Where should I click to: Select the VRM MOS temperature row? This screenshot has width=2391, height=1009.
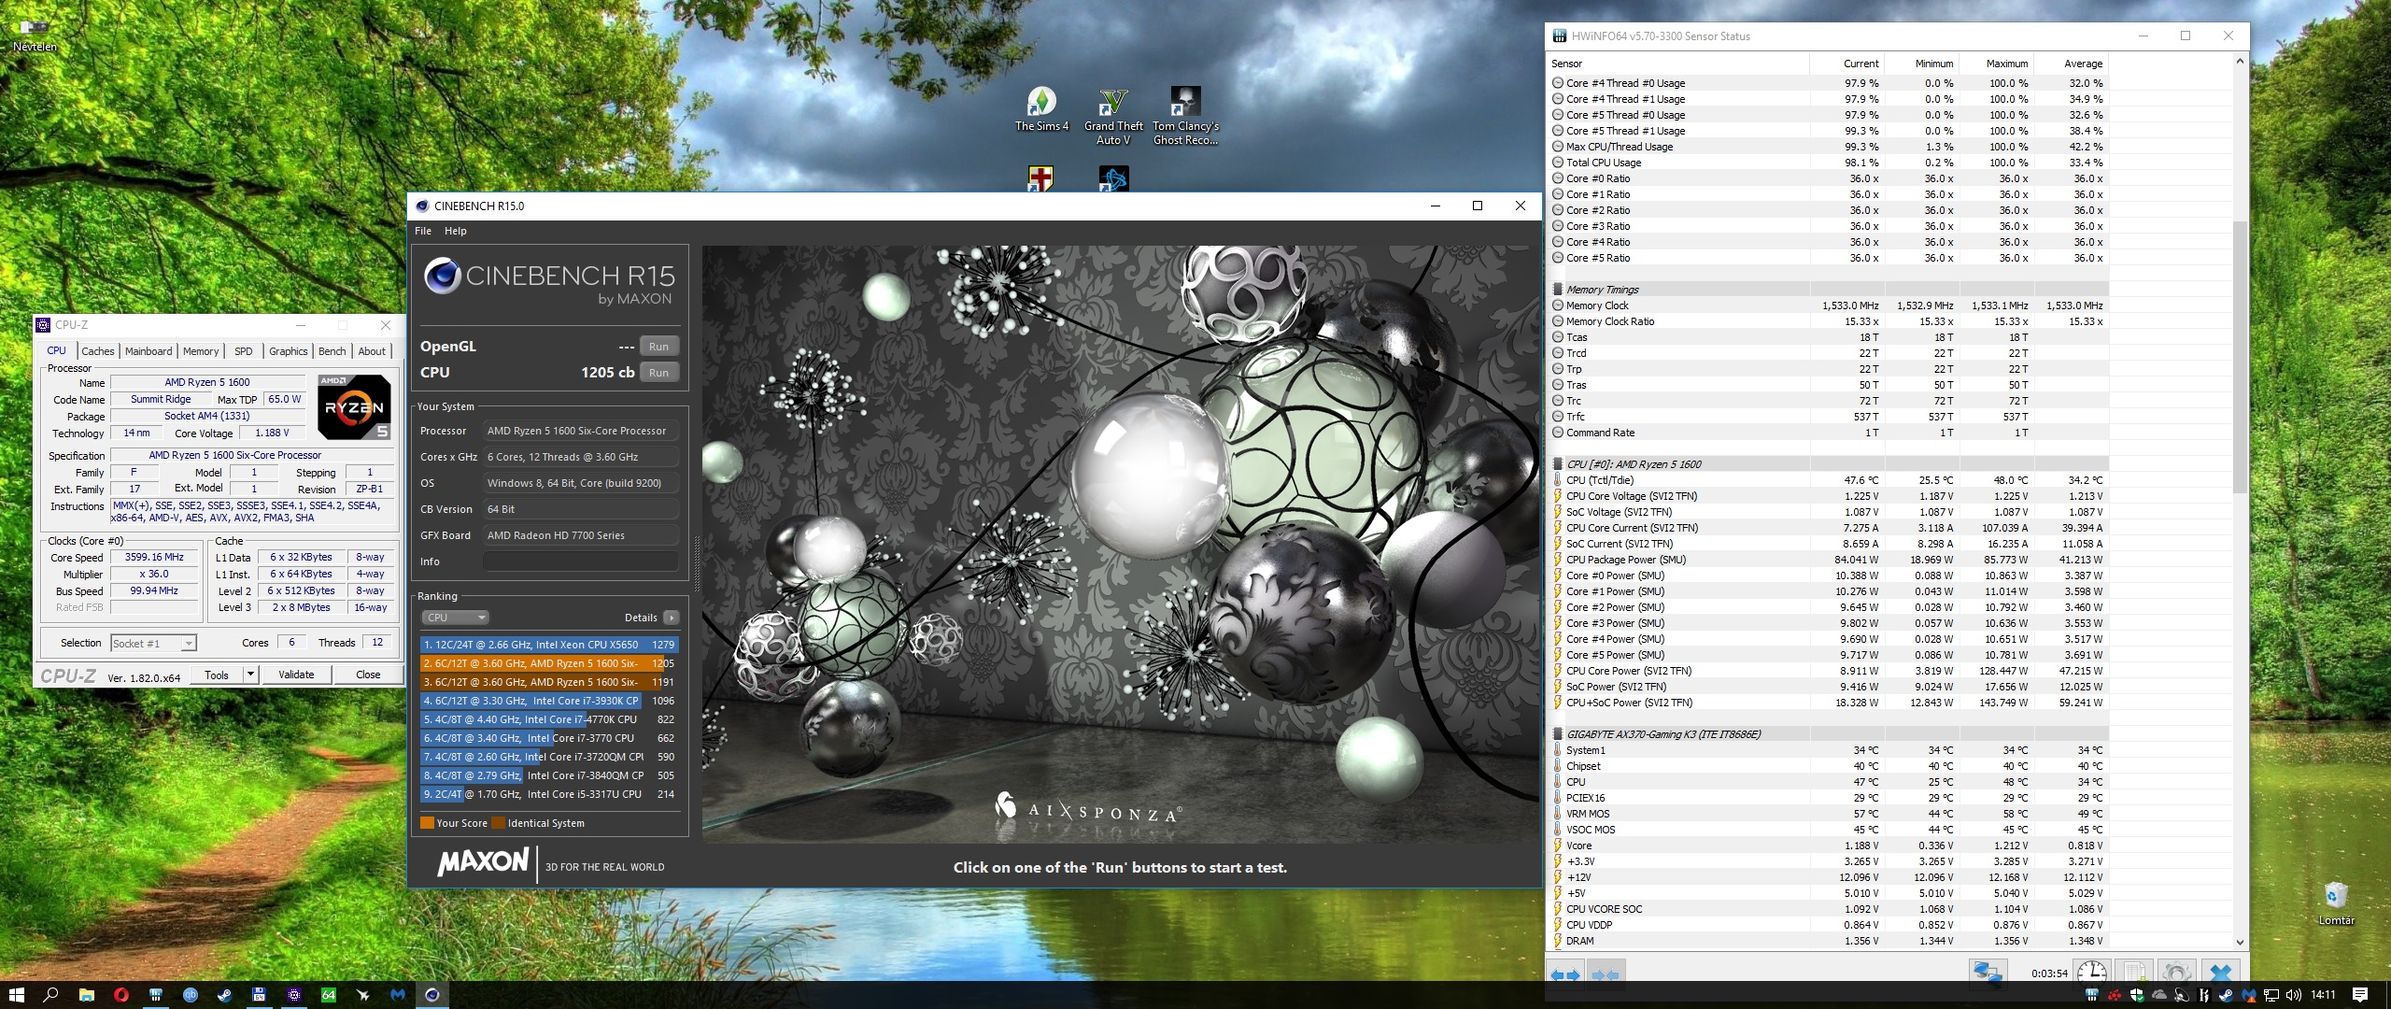coord(1829,814)
